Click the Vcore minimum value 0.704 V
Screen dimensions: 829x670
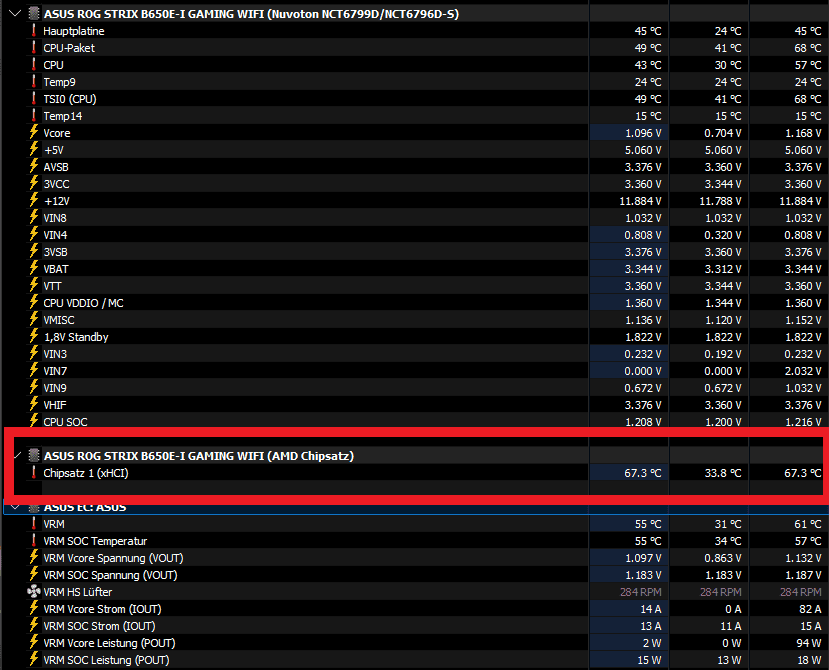[723, 133]
